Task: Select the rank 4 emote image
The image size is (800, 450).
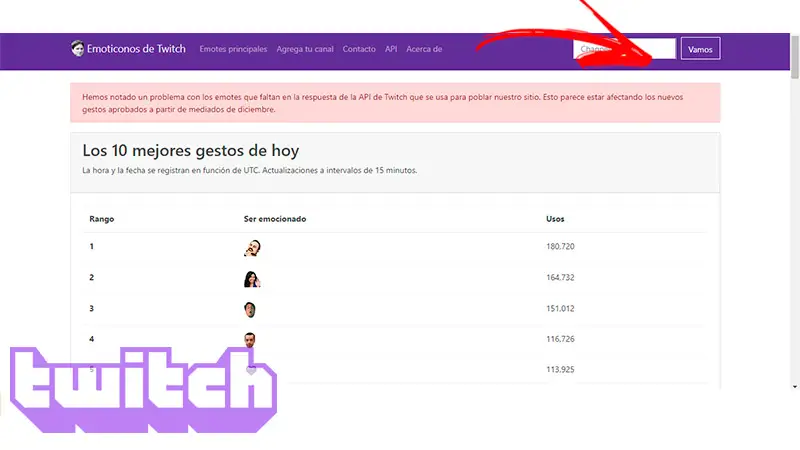Action: pos(249,340)
